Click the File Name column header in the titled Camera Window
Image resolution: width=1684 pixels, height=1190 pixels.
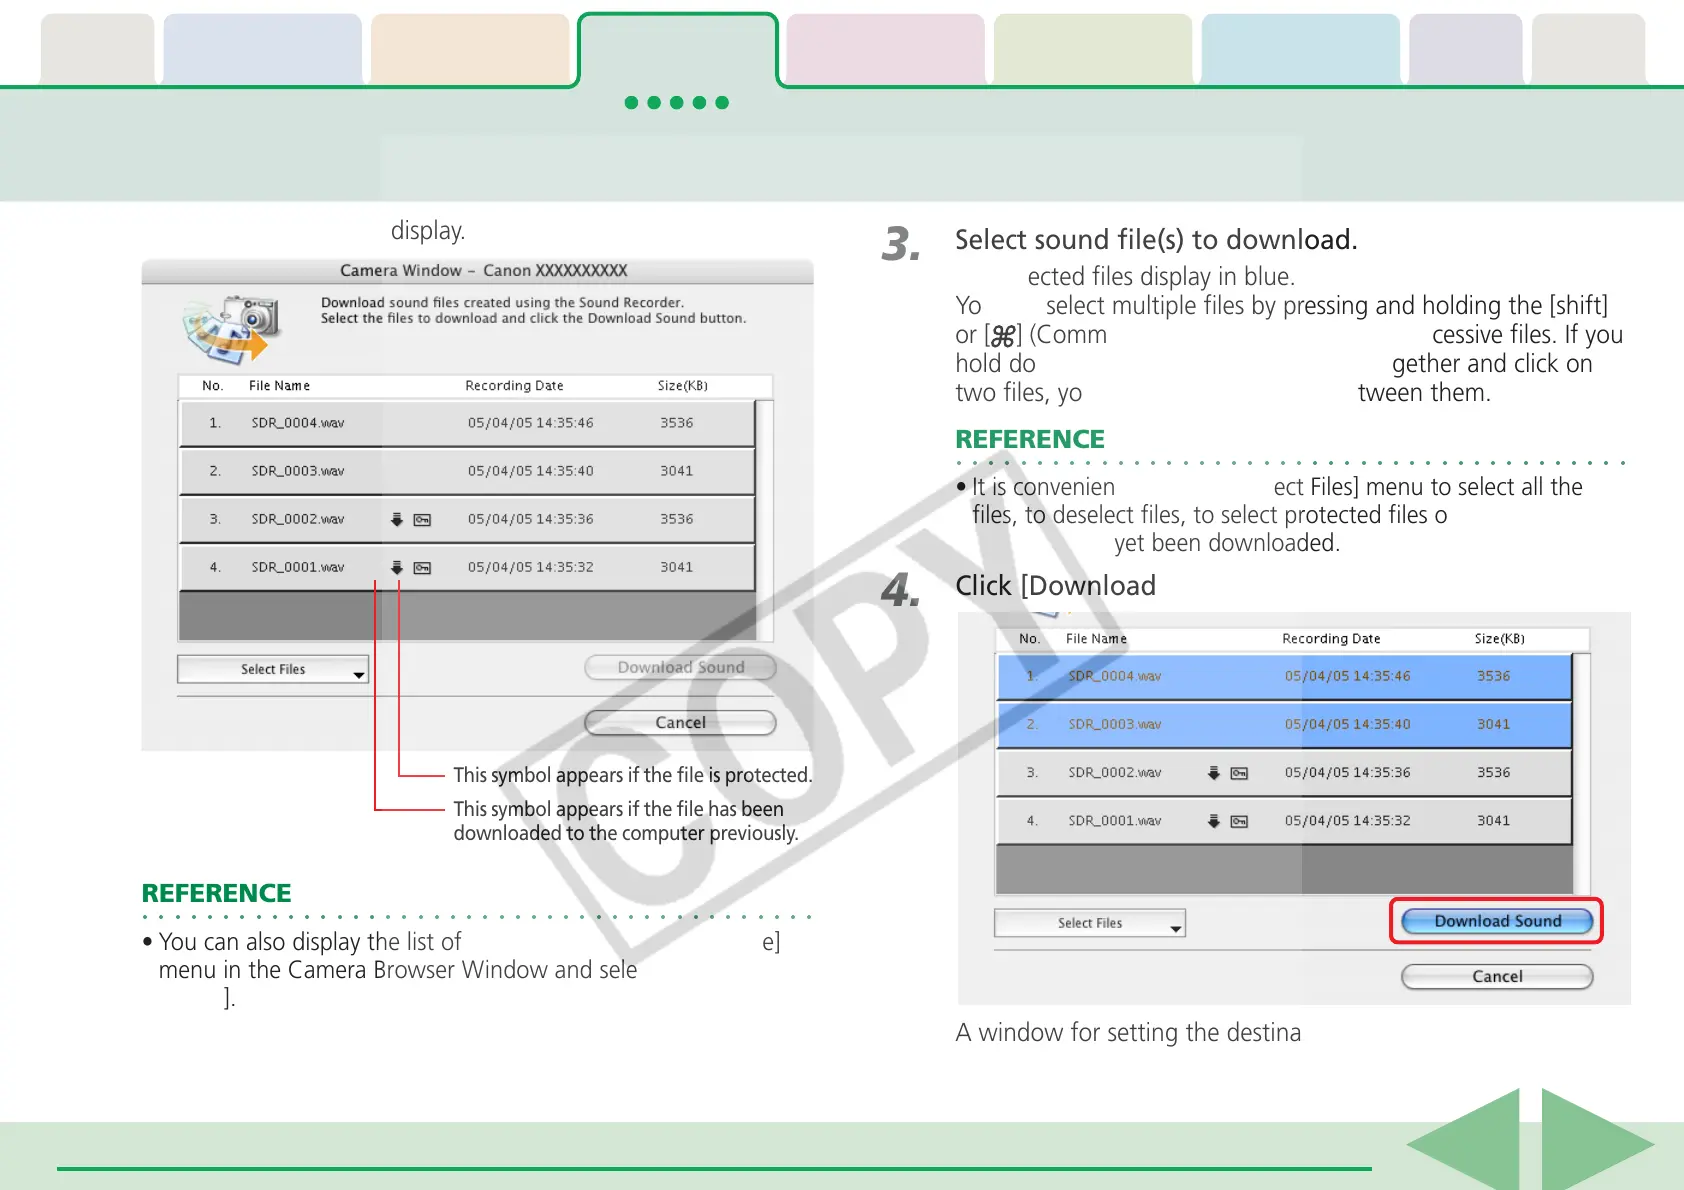(x=279, y=386)
